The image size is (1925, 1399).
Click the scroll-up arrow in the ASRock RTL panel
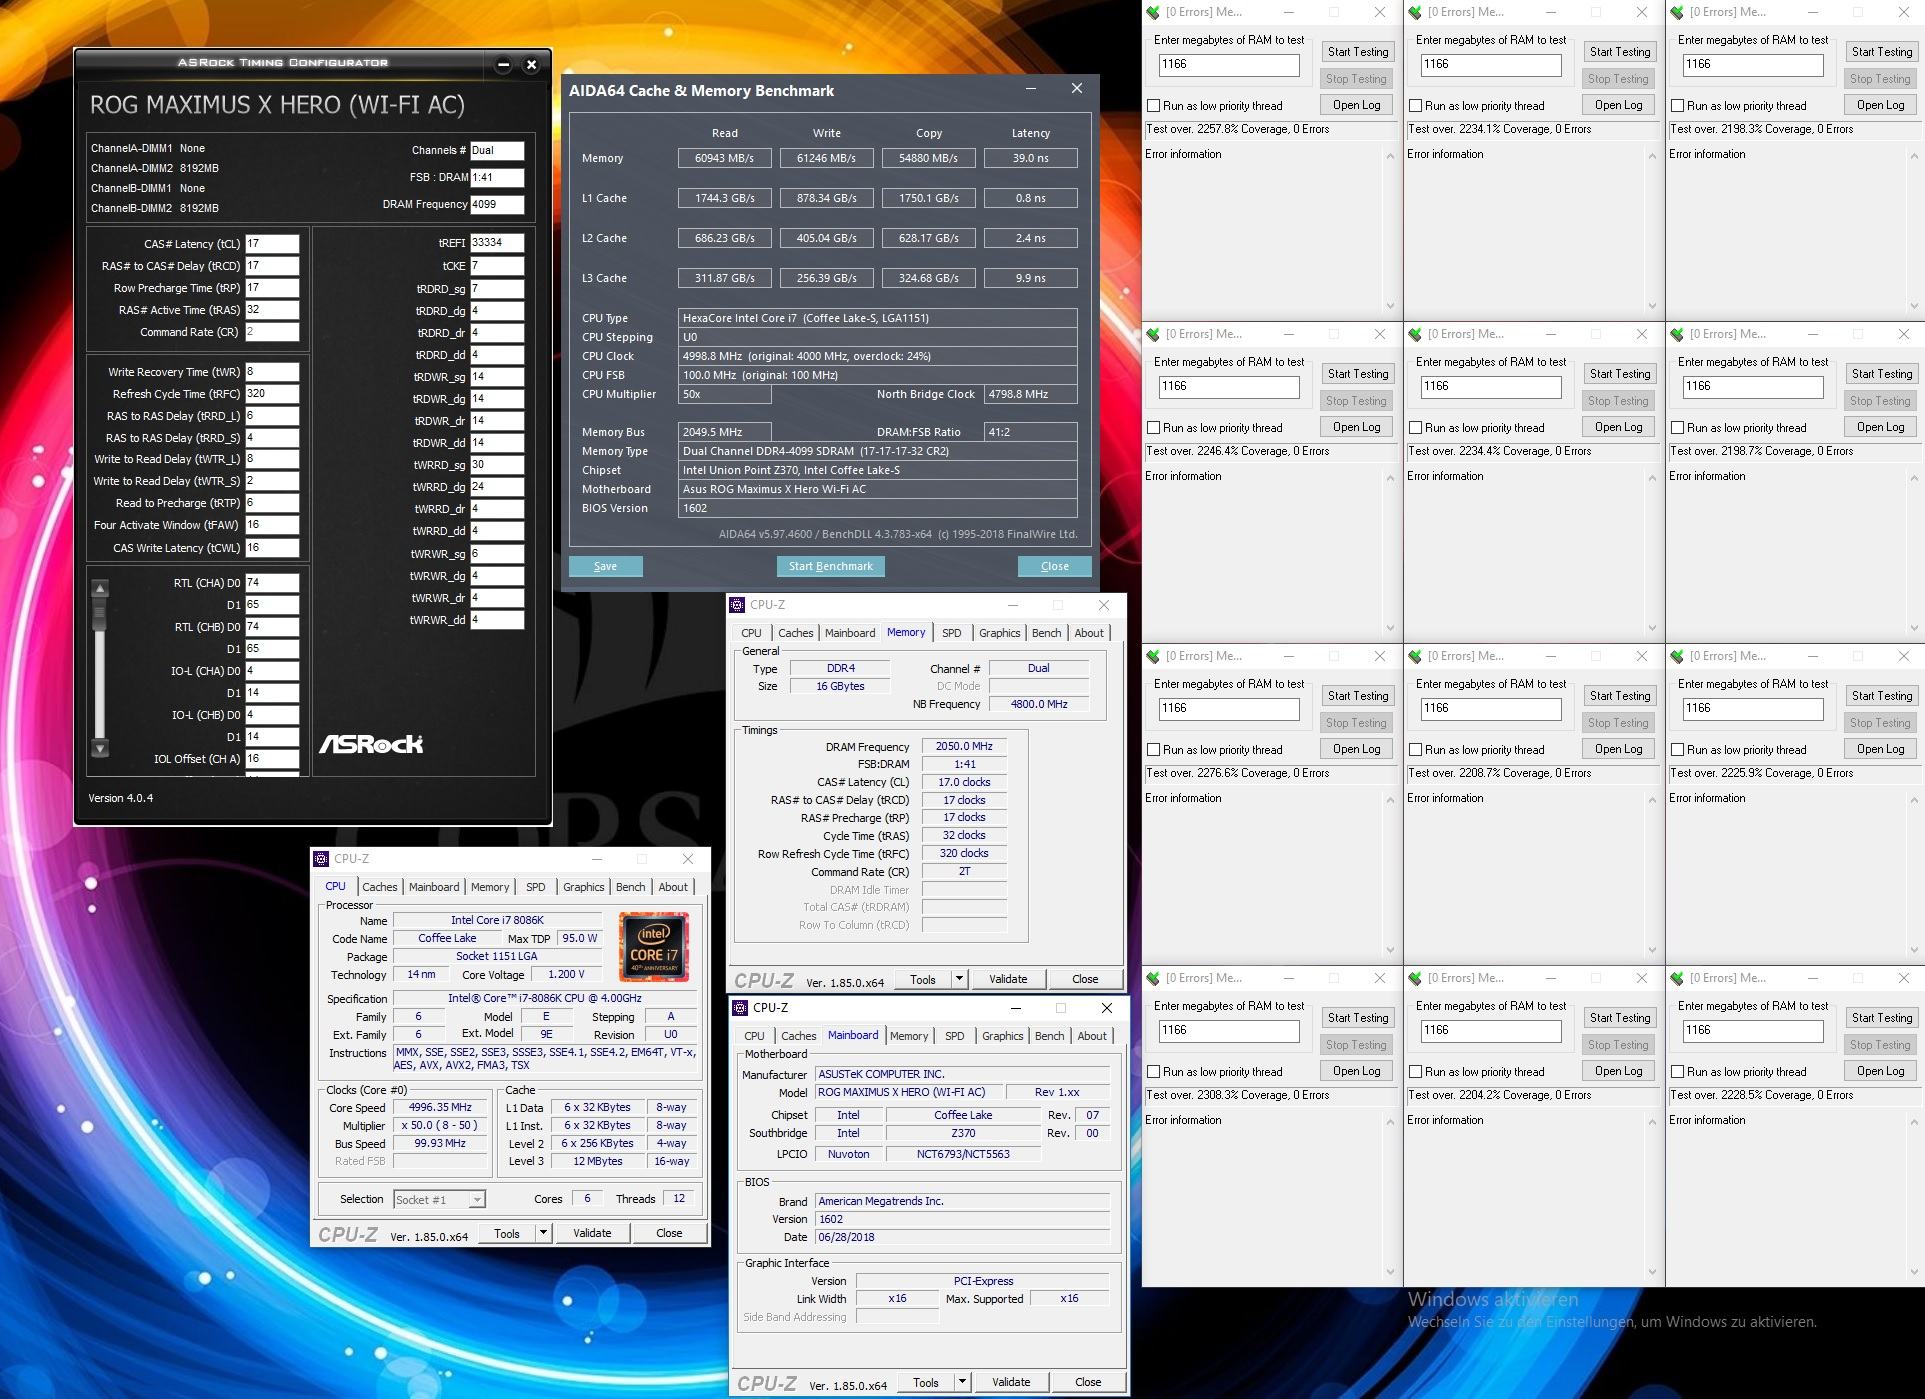pyautogui.click(x=100, y=588)
